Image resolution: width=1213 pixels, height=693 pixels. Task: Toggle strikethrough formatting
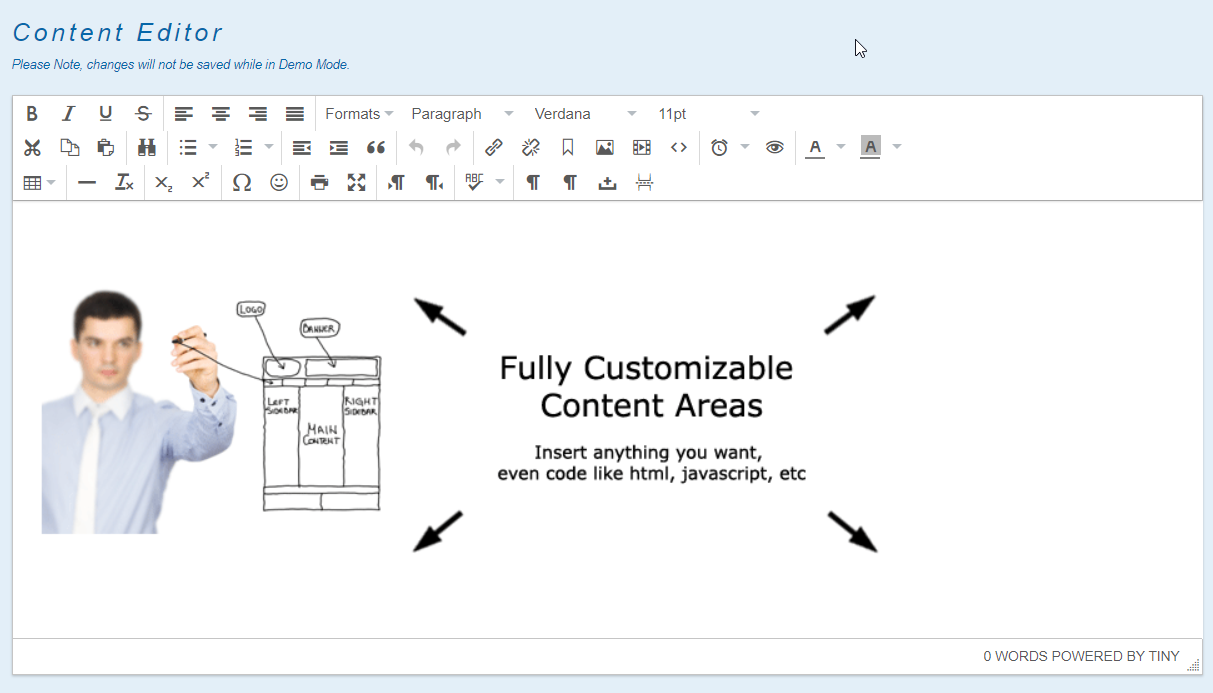pos(143,114)
